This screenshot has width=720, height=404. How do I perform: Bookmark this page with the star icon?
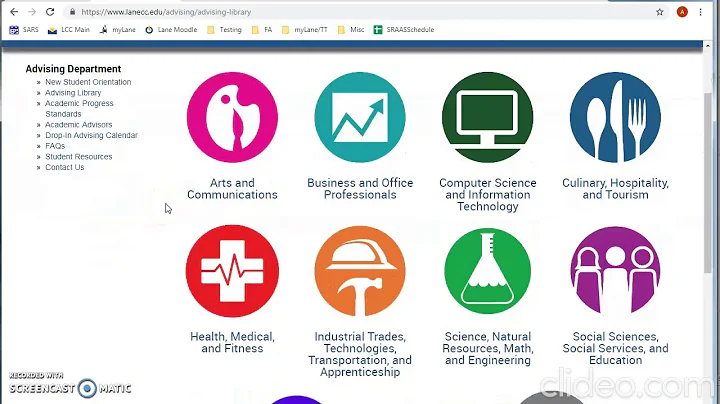pos(660,12)
